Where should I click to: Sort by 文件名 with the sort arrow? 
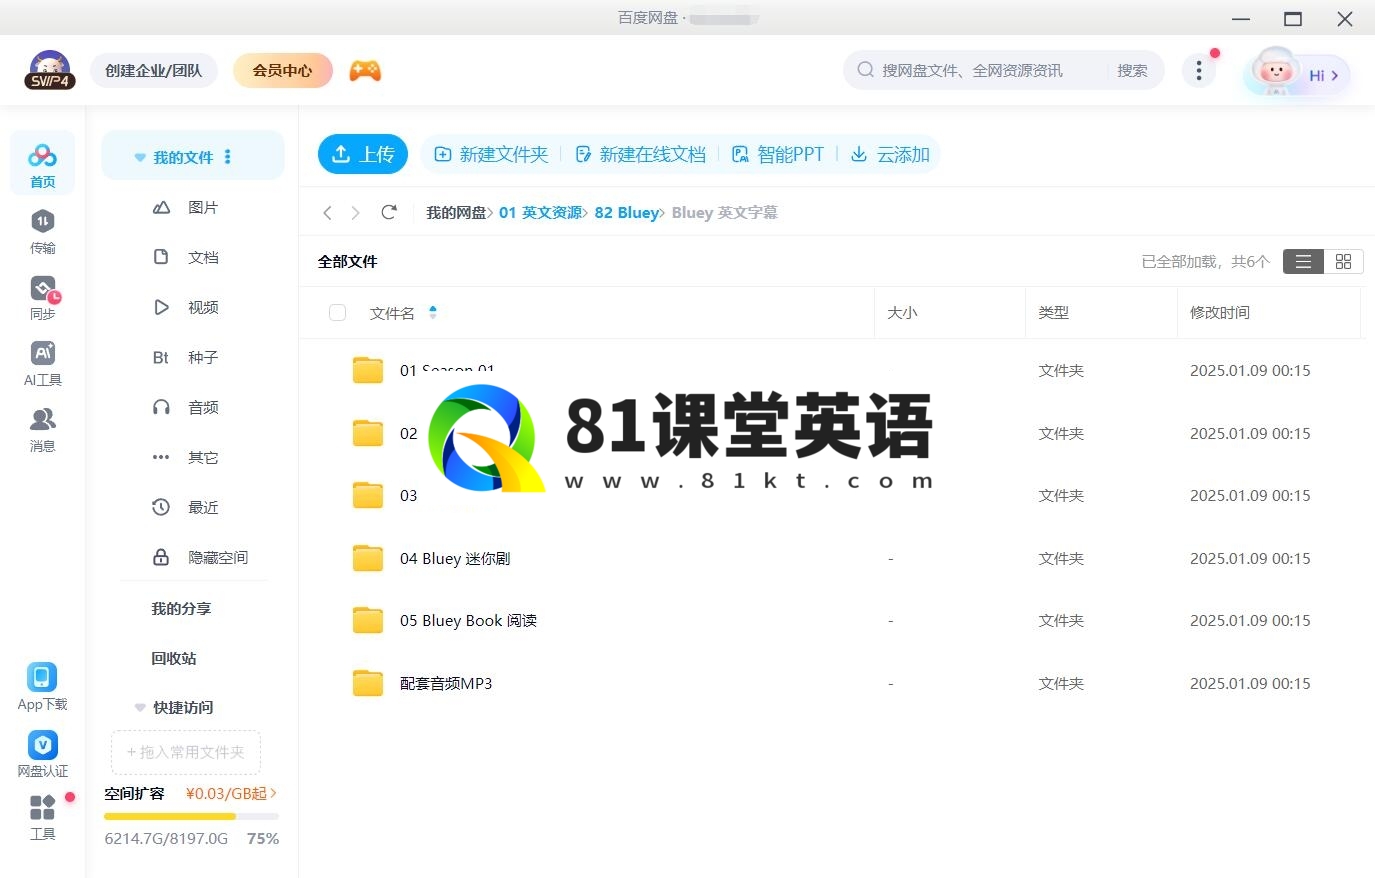(433, 312)
